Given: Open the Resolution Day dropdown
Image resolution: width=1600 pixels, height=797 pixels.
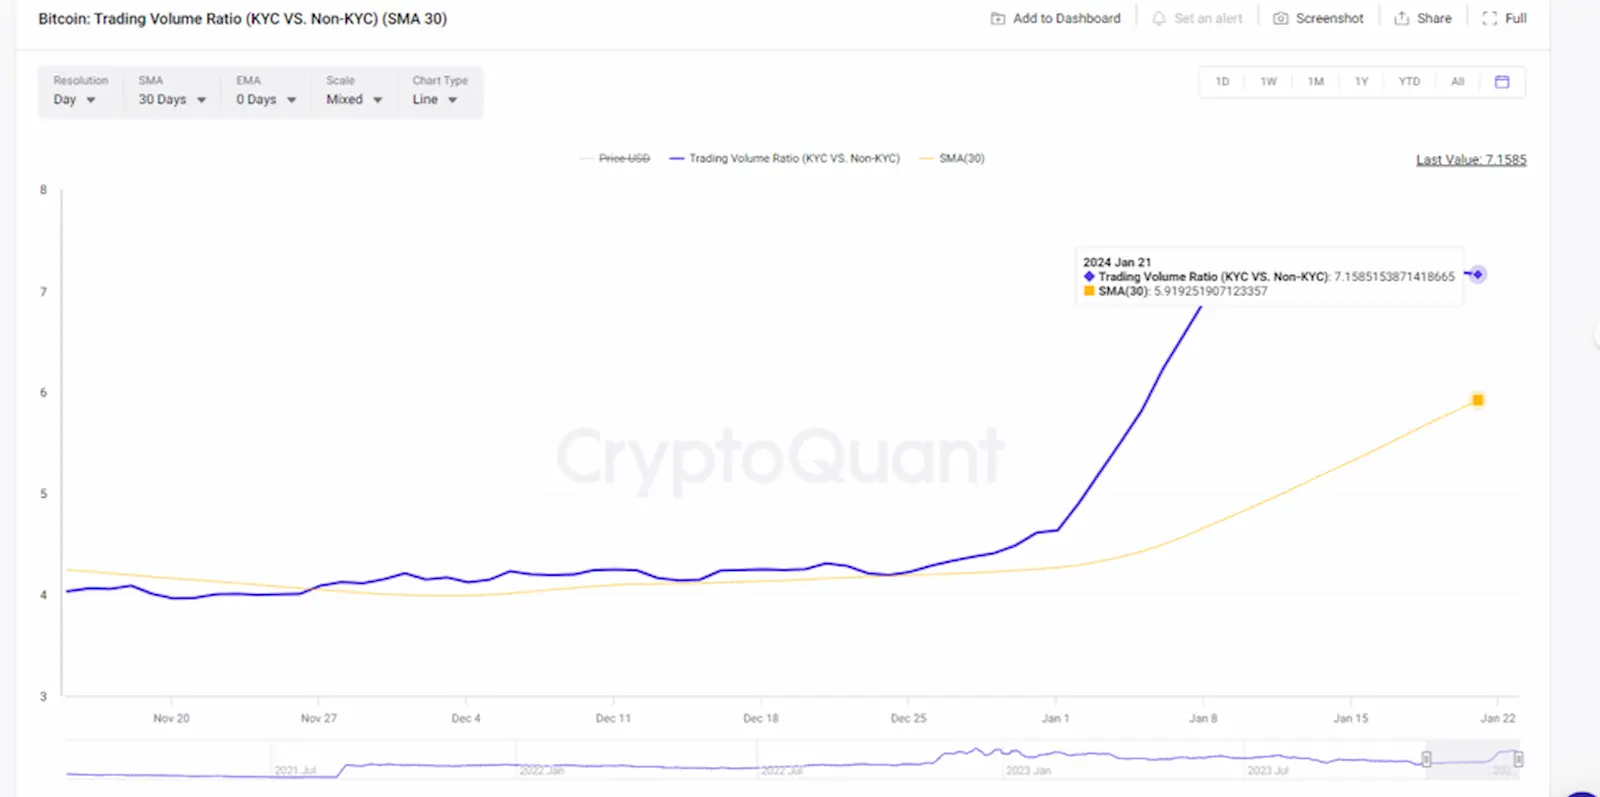Looking at the screenshot, I should click(74, 99).
